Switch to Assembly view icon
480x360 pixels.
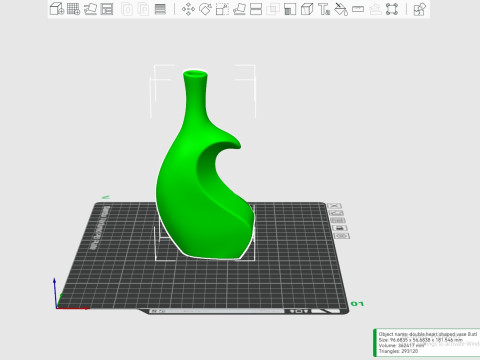point(420,9)
